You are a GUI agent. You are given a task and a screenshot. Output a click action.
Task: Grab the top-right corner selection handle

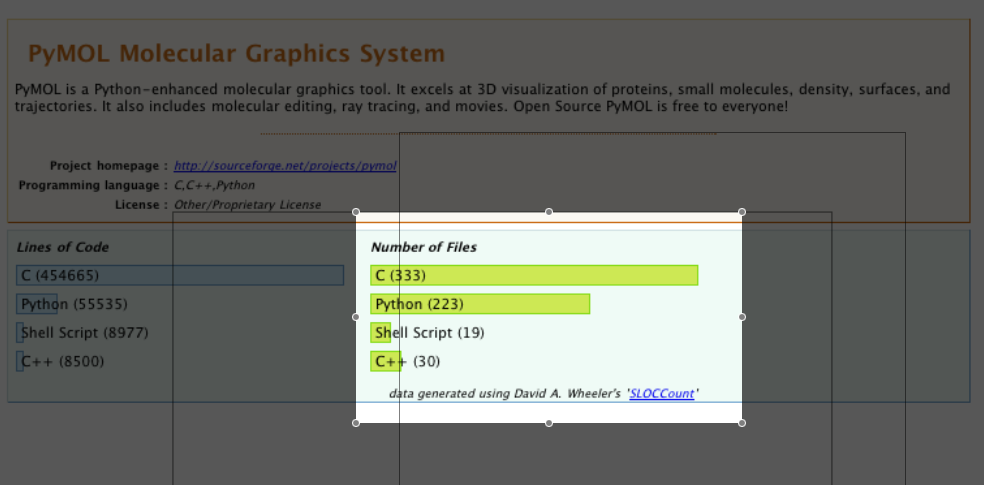click(742, 212)
